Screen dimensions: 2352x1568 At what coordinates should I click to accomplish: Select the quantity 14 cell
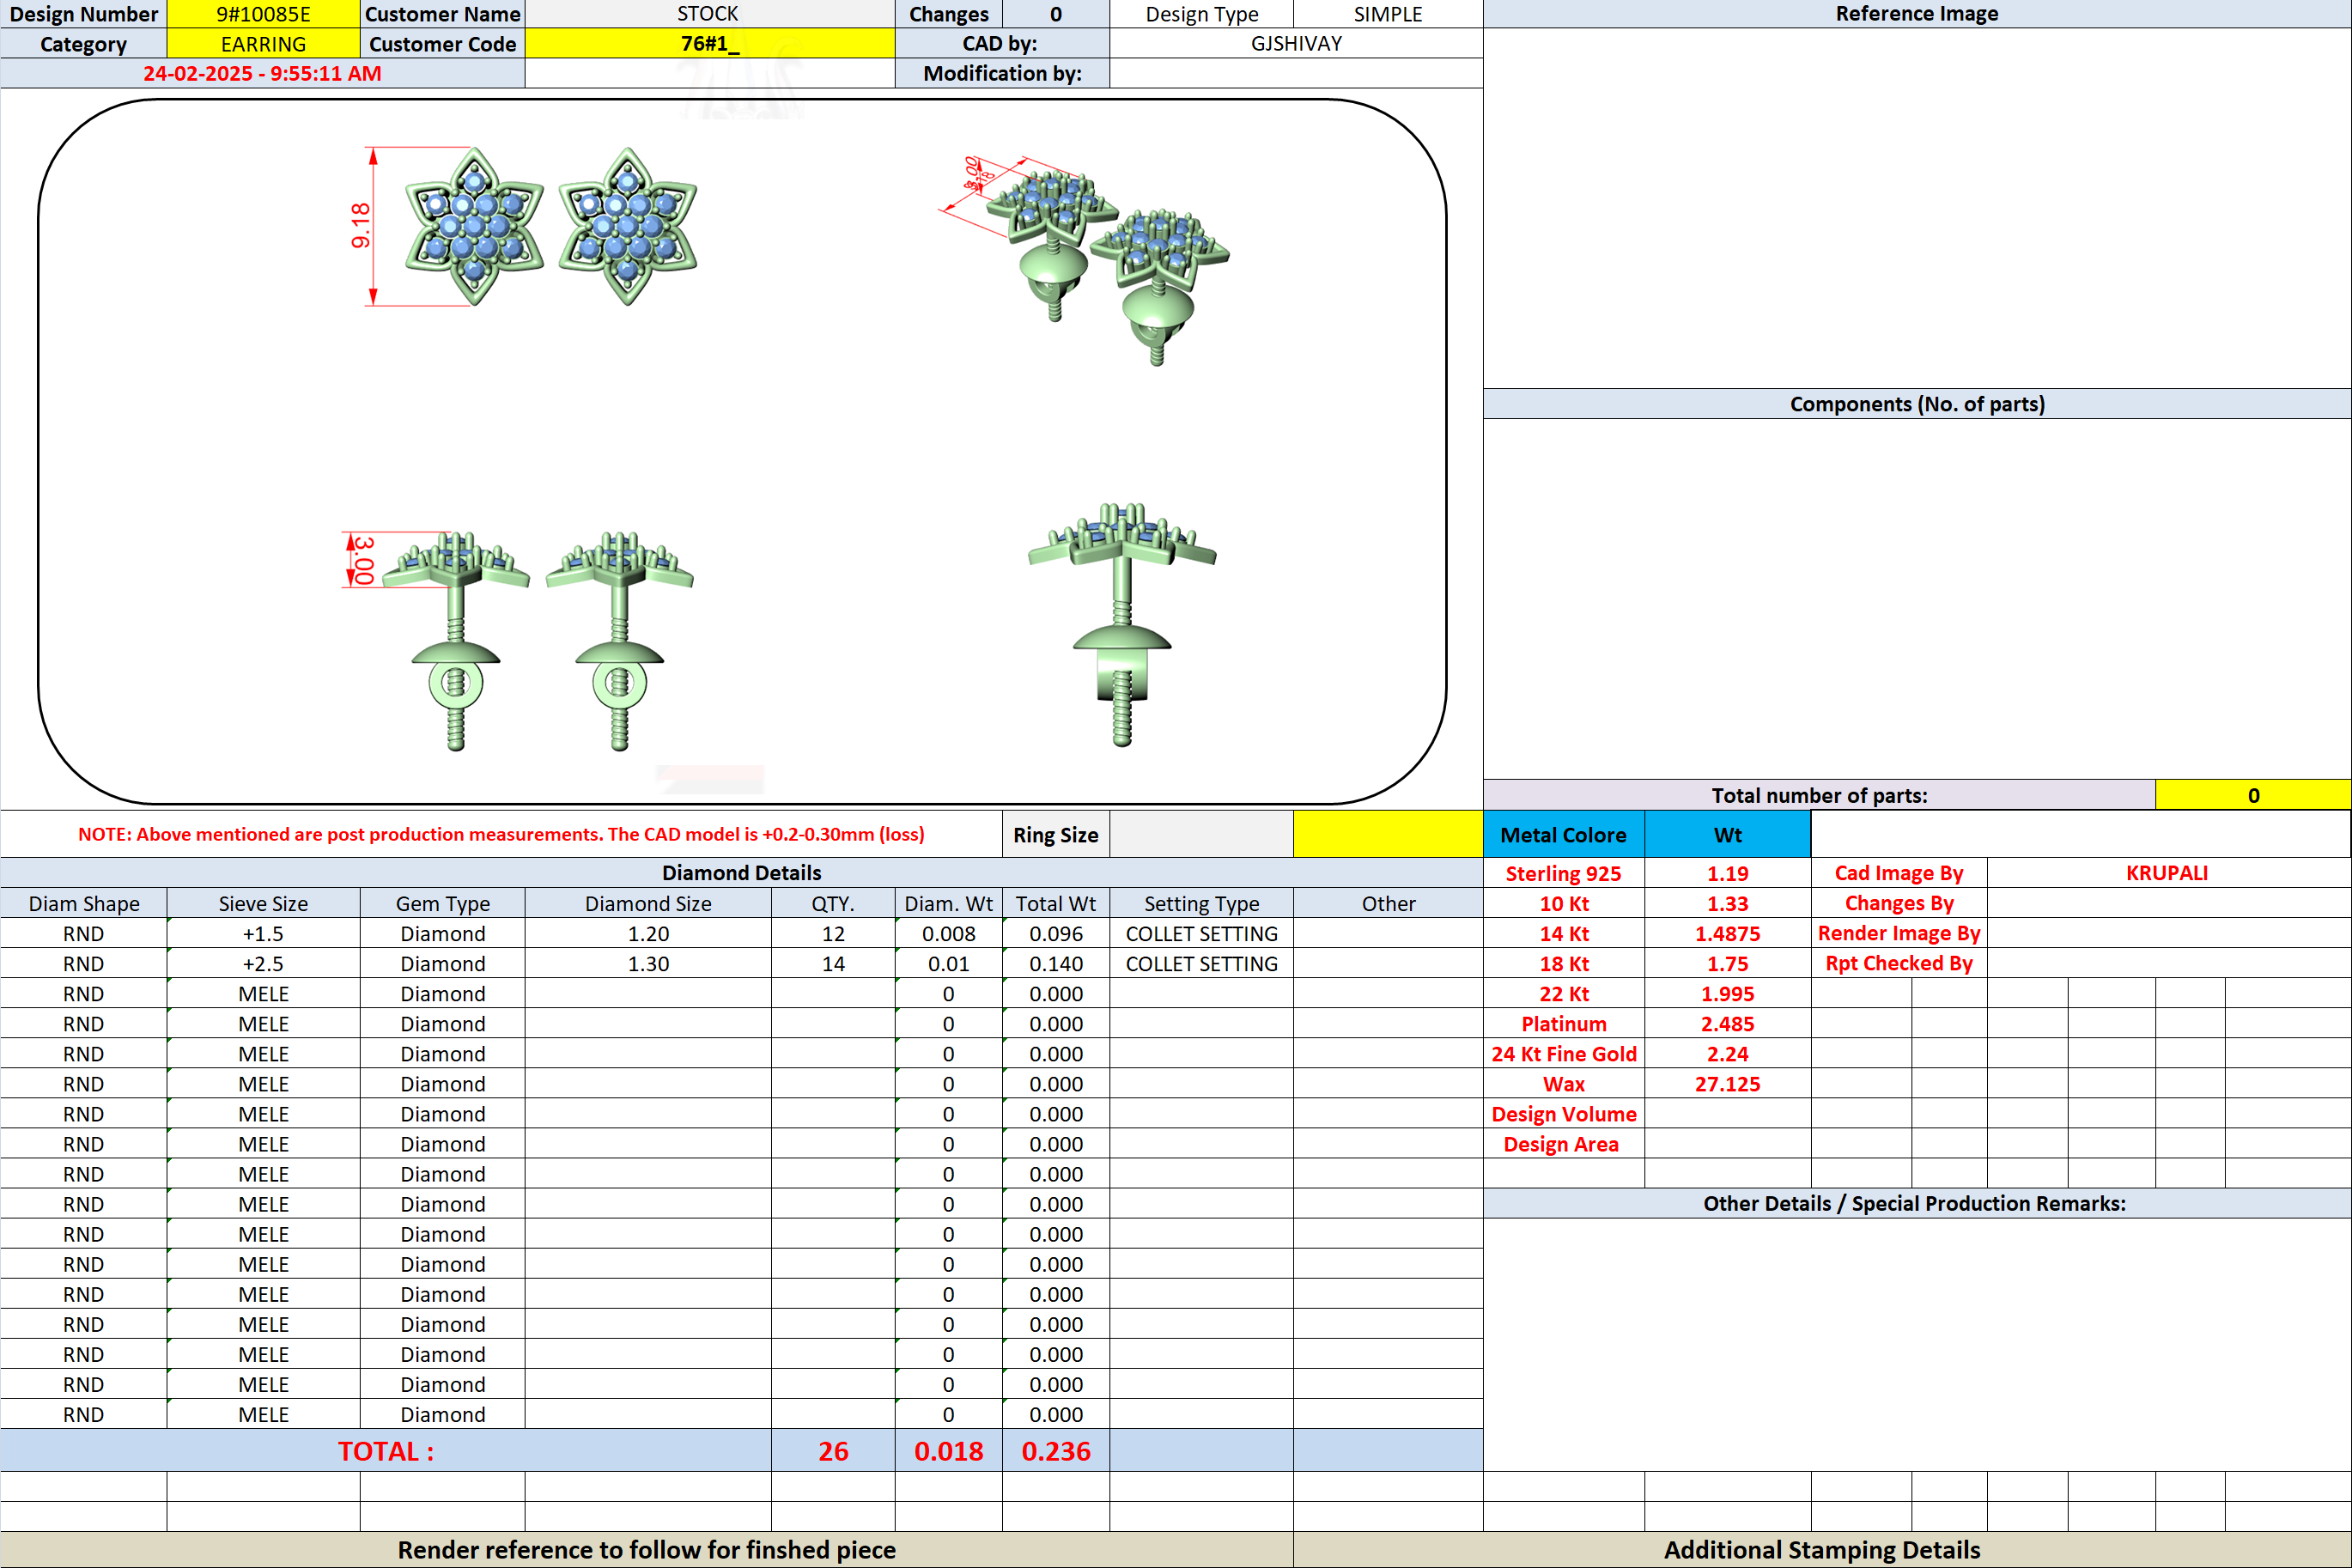(x=833, y=963)
